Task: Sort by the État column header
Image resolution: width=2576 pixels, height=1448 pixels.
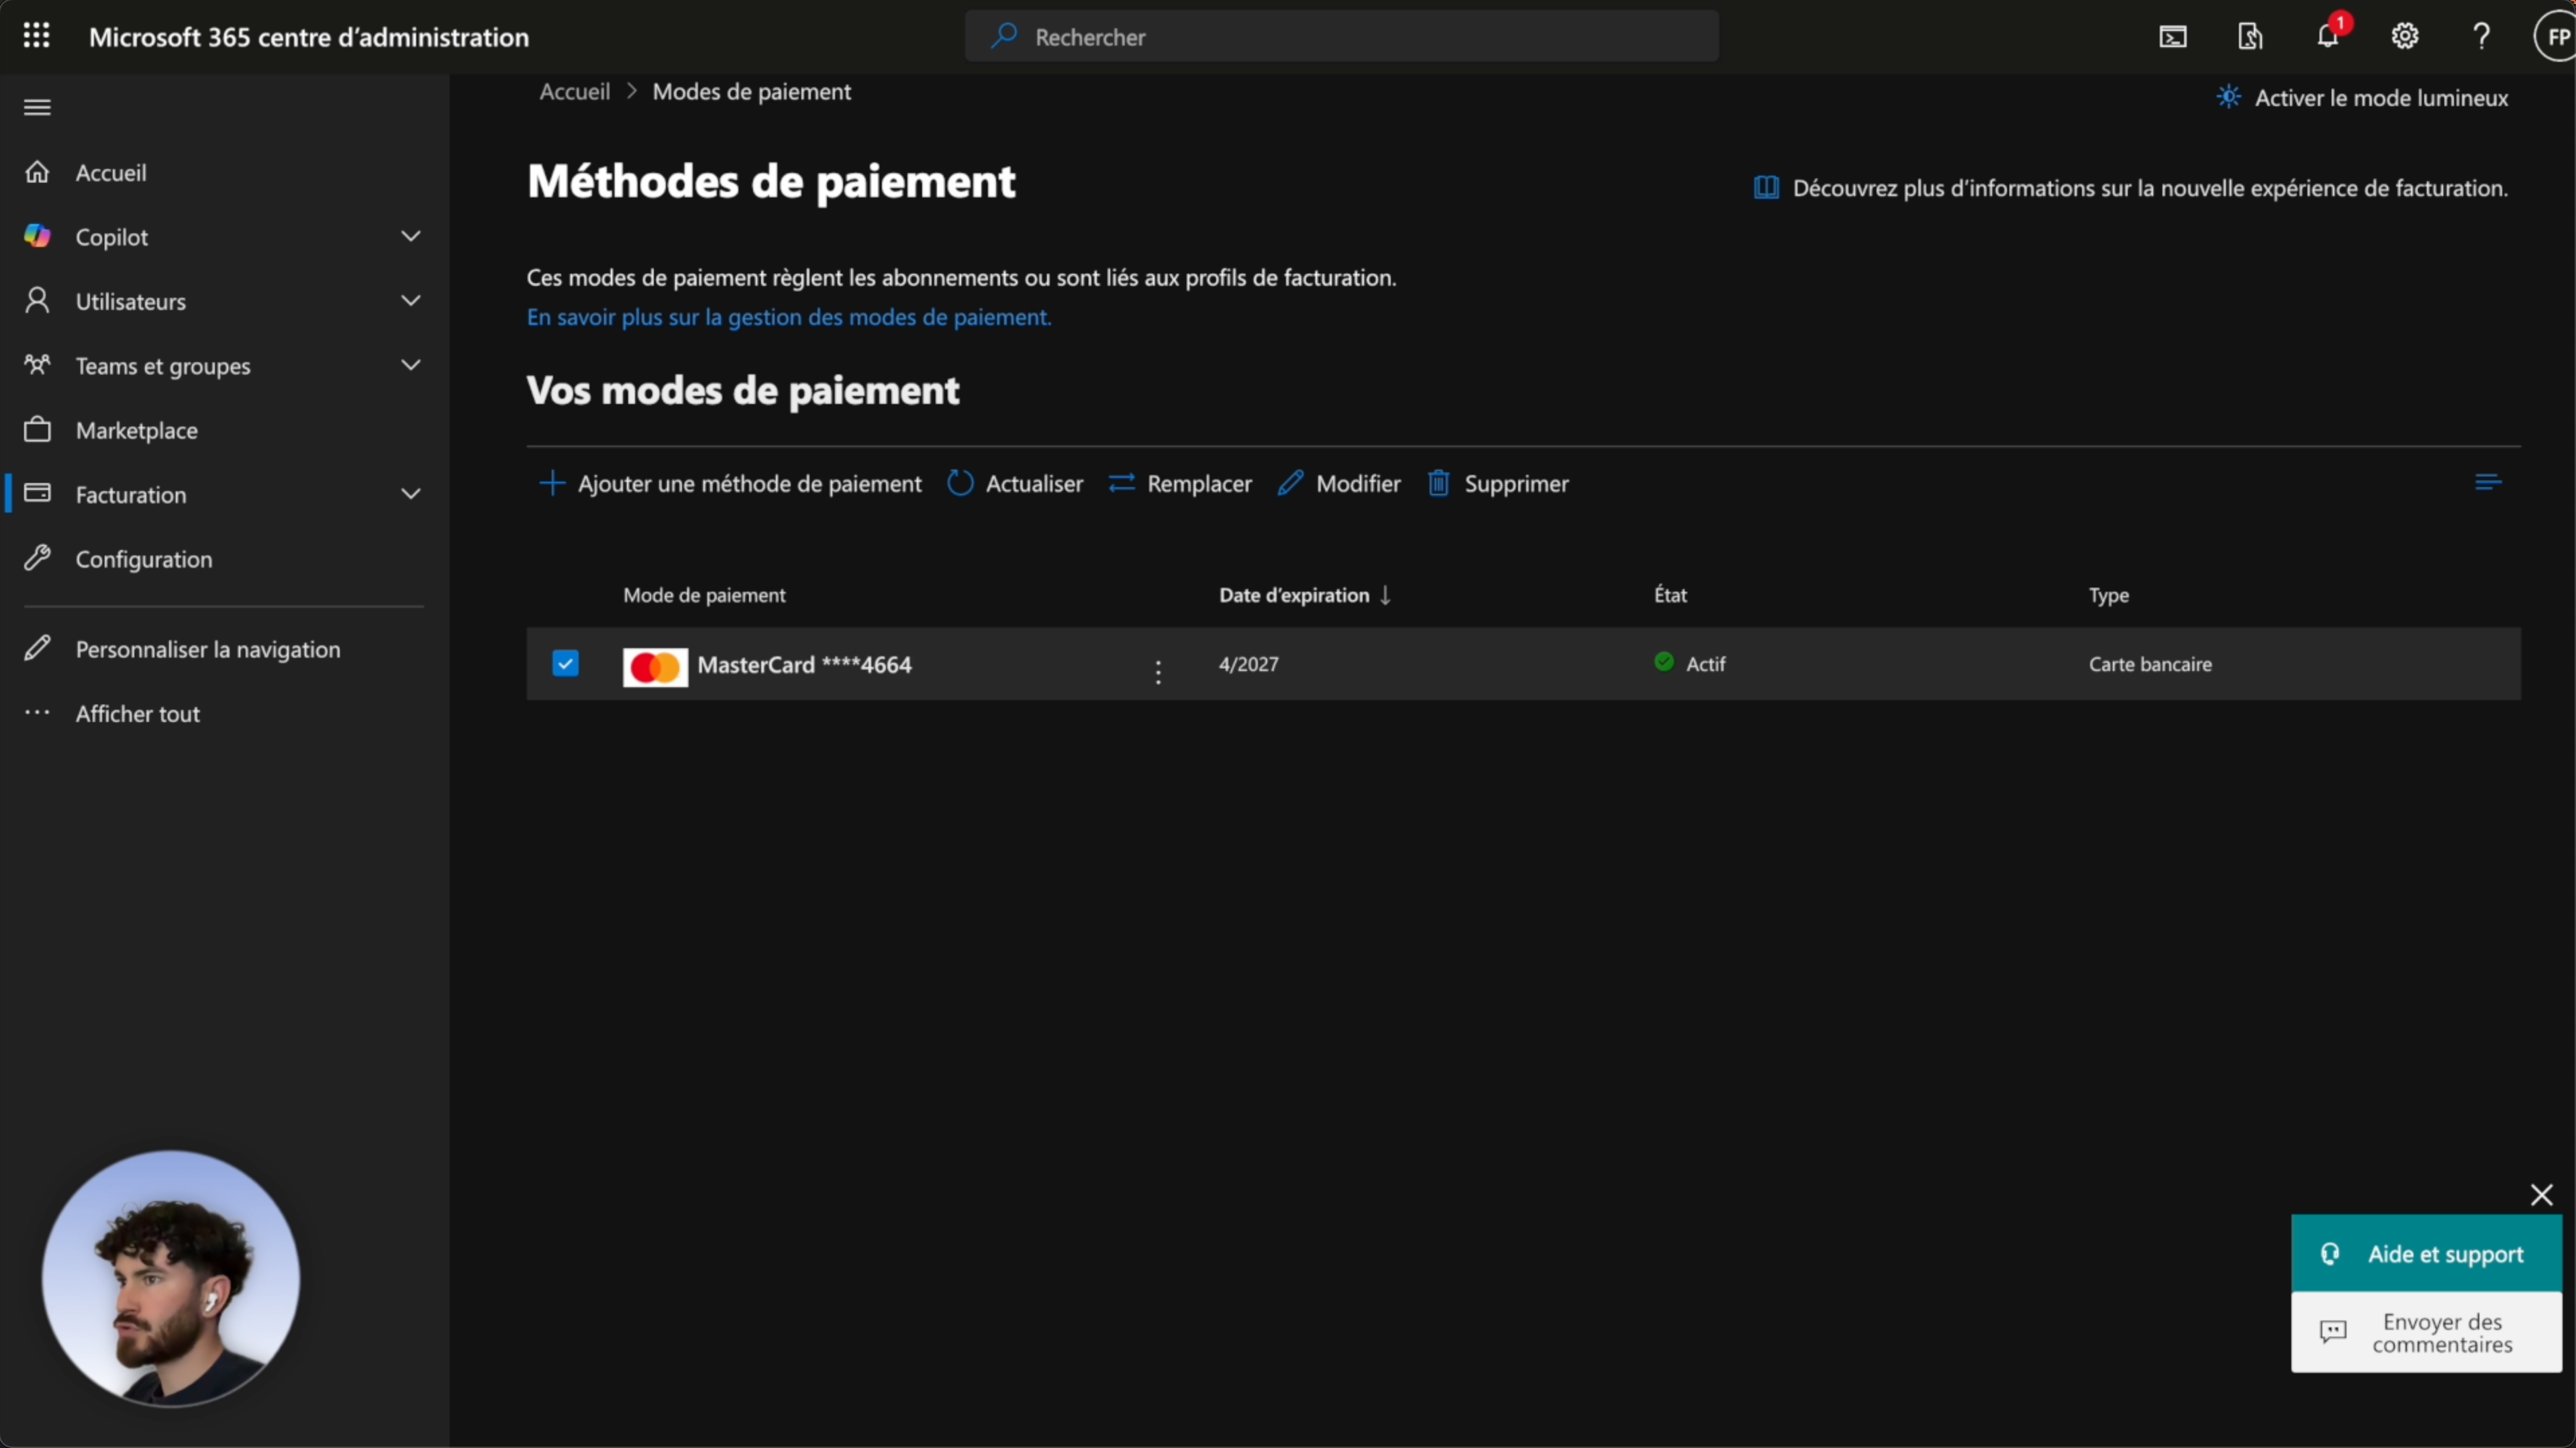Action: [1670, 595]
